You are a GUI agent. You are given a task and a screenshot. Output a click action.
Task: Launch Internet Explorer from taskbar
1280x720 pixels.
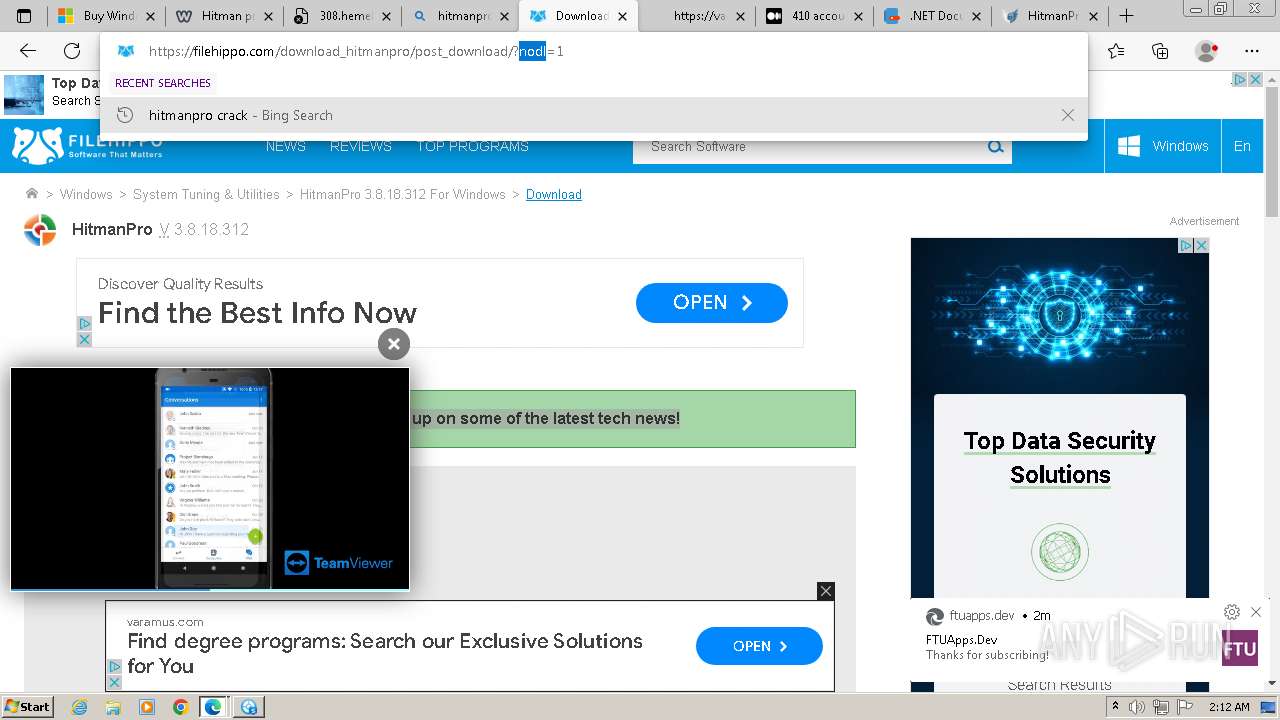(x=80, y=707)
